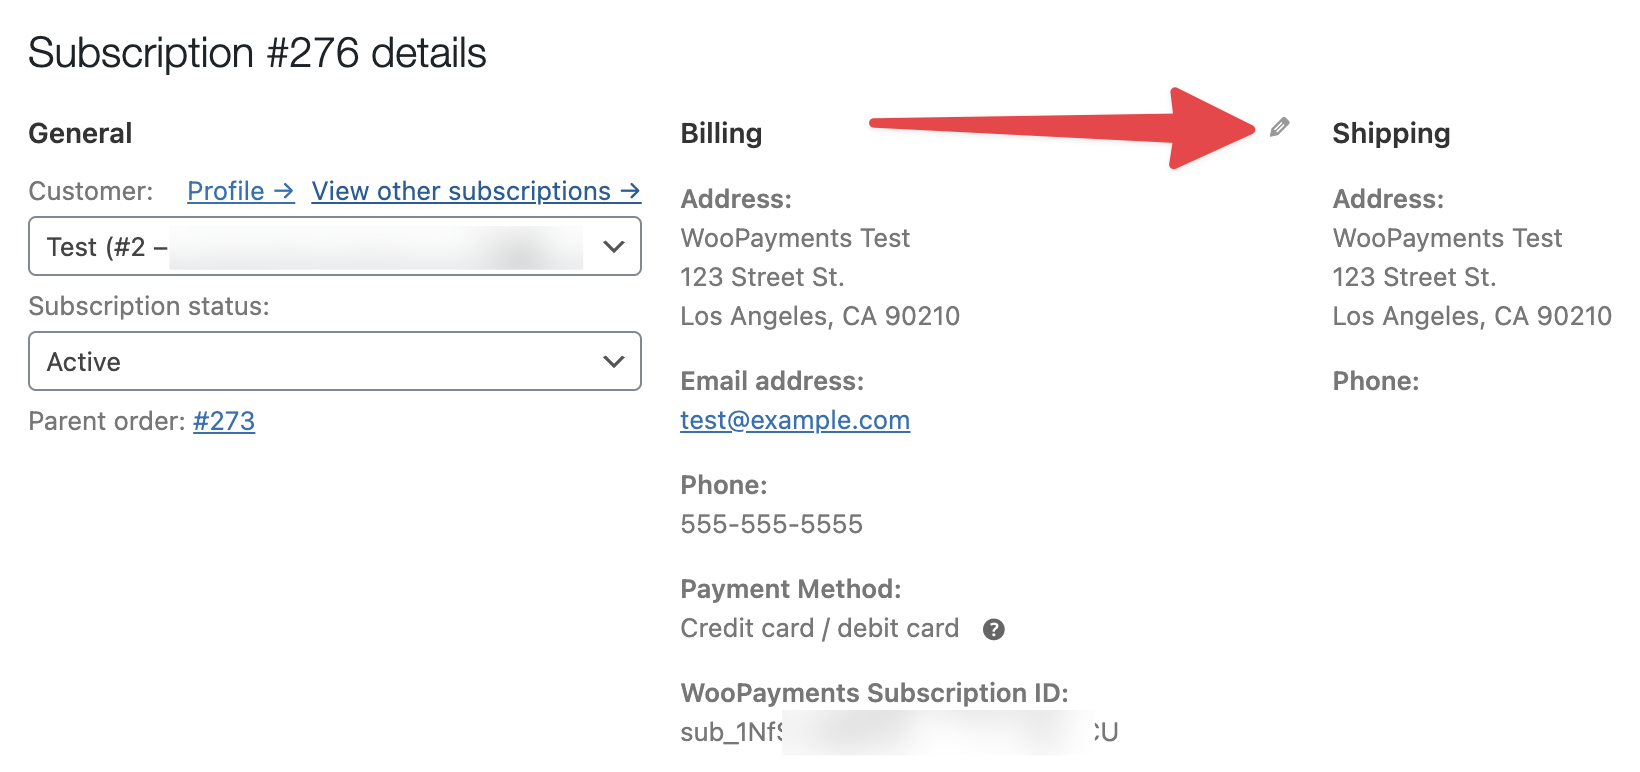
Task: Click the Credit card / debit card text
Action: pyautogui.click(x=819, y=628)
